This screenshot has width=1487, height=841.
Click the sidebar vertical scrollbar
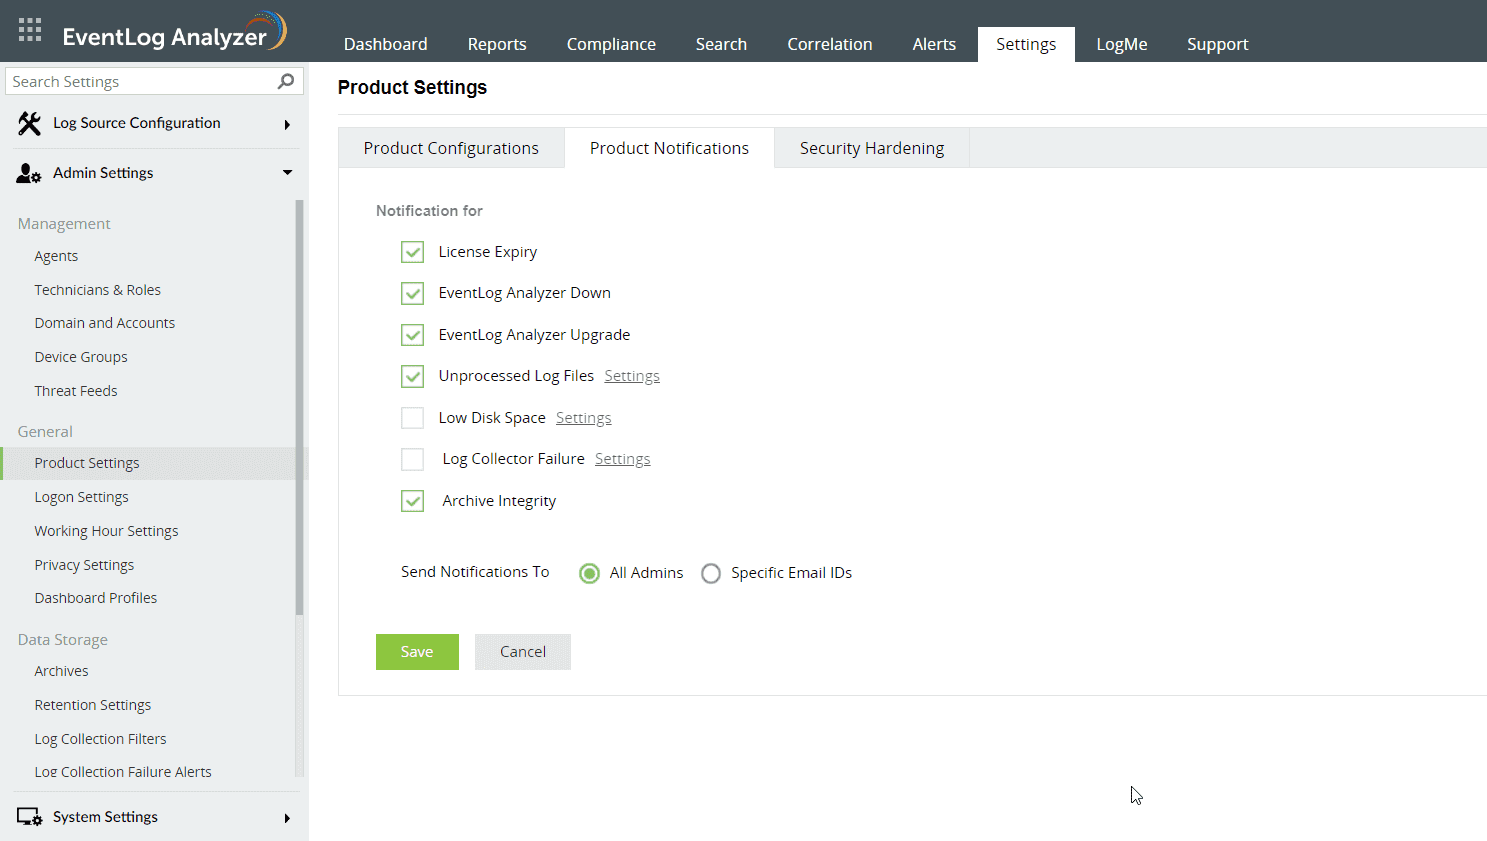299,400
